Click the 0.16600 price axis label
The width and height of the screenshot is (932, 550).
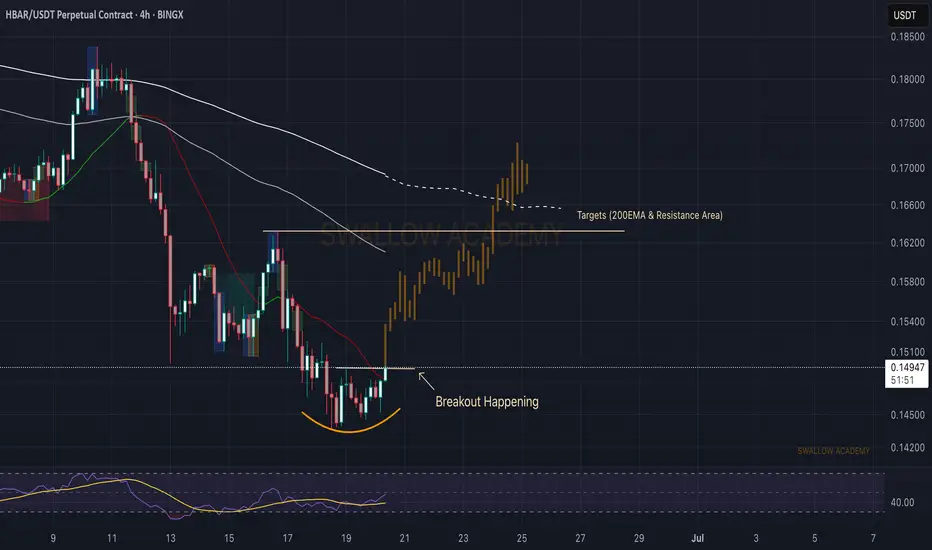click(x=907, y=205)
